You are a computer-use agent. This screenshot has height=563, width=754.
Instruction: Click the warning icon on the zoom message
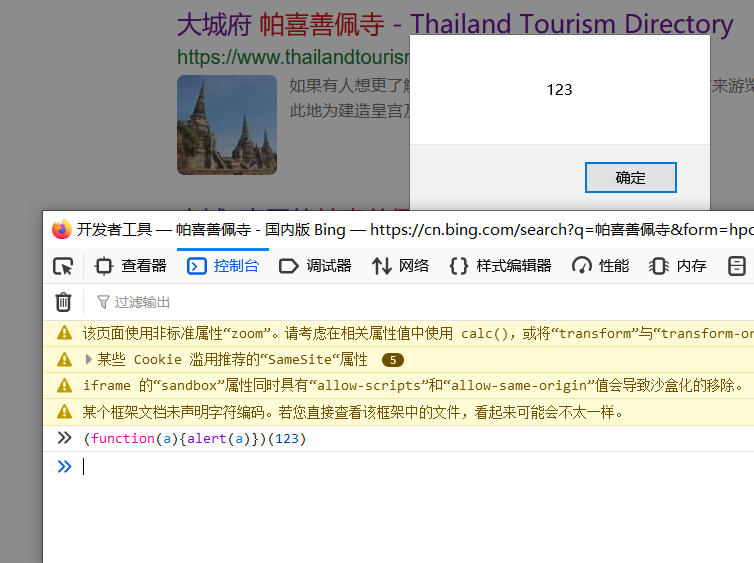click(x=64, y=333)
